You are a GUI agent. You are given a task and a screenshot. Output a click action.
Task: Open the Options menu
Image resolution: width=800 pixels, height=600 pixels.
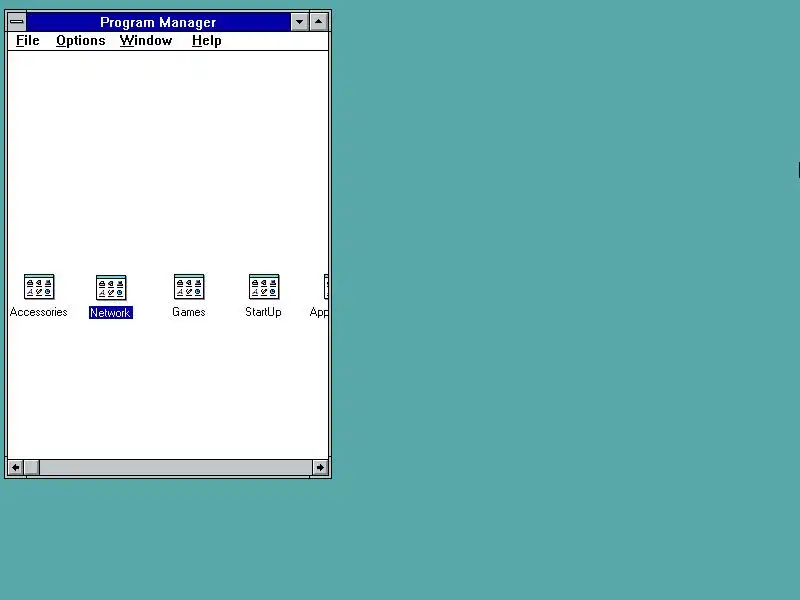click(81, 41)
